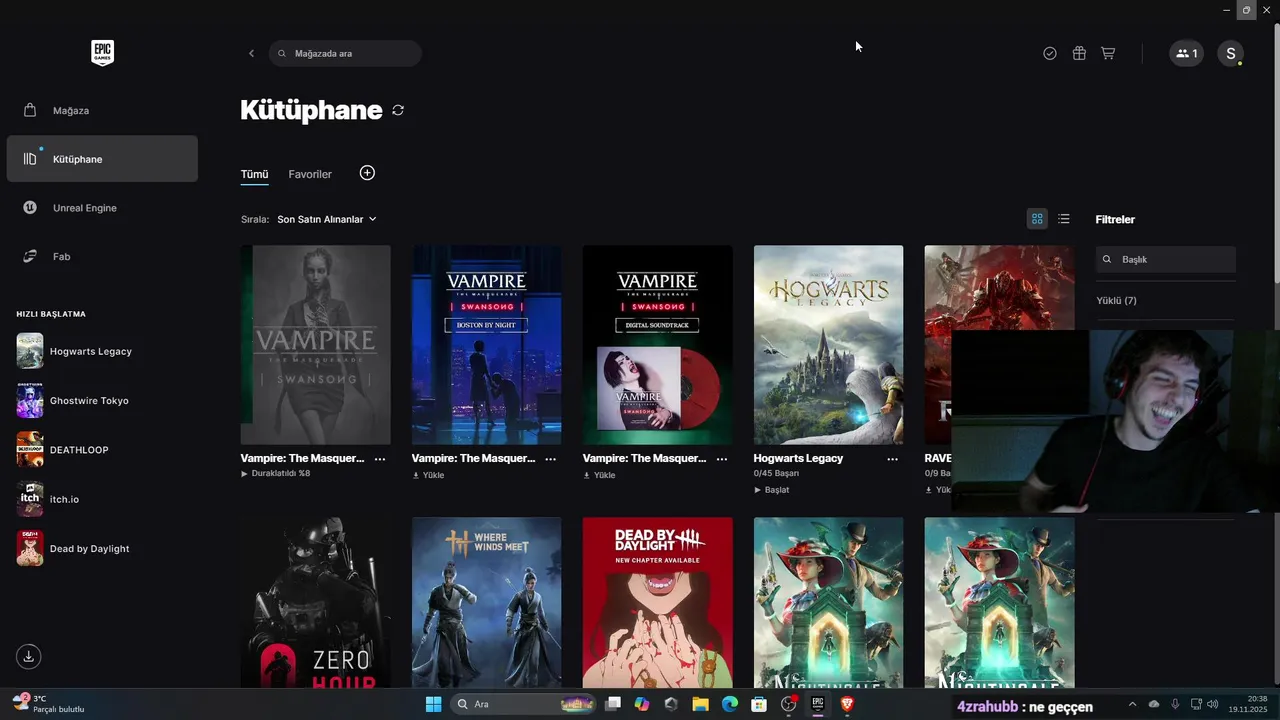The image size is (1280, 720).
Task: Show hidden system tray icons
Action: tap(1132, 704)
